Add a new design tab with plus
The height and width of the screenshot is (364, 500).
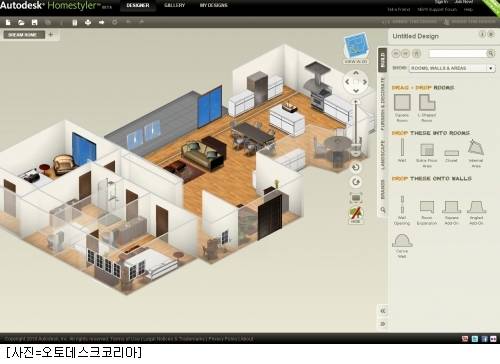(x=51, y=34)
